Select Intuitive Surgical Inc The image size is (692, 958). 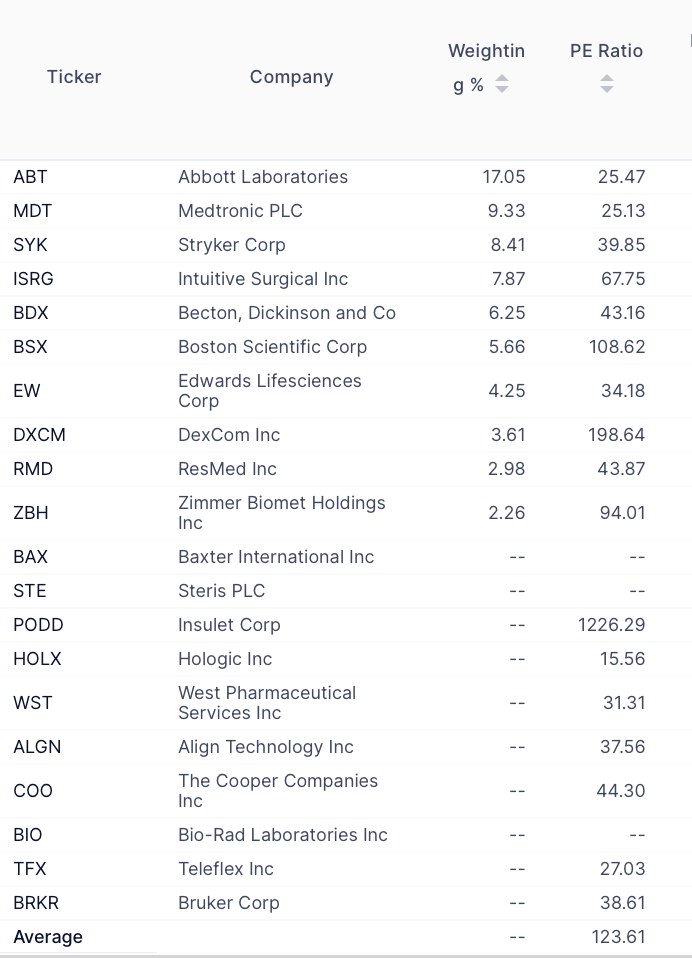click(x=263, y=279)
